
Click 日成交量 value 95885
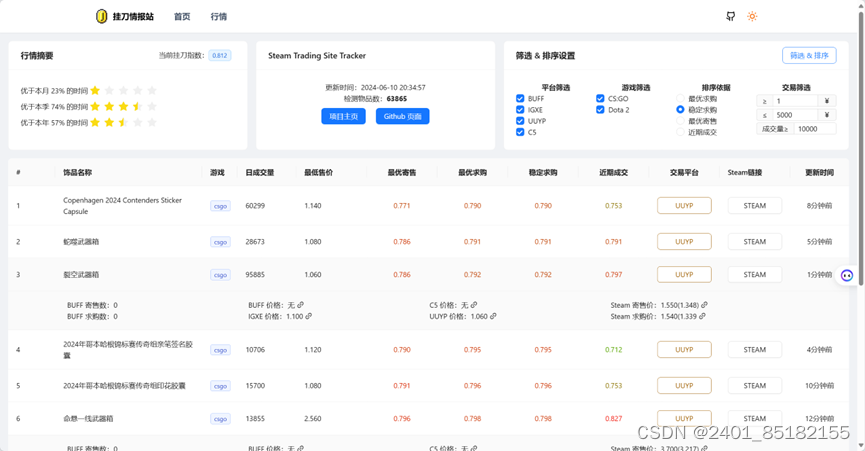(x=255, y=275)
